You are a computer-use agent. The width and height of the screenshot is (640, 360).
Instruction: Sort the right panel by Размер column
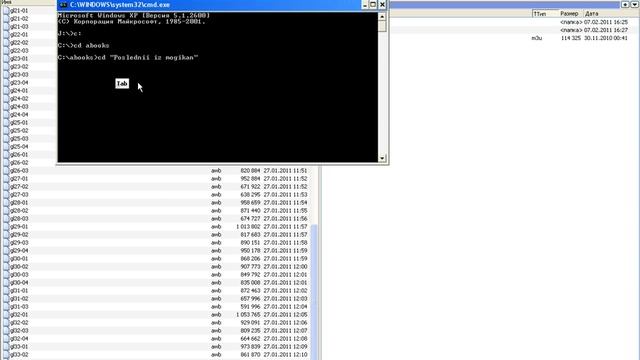(x=570, y=13)
